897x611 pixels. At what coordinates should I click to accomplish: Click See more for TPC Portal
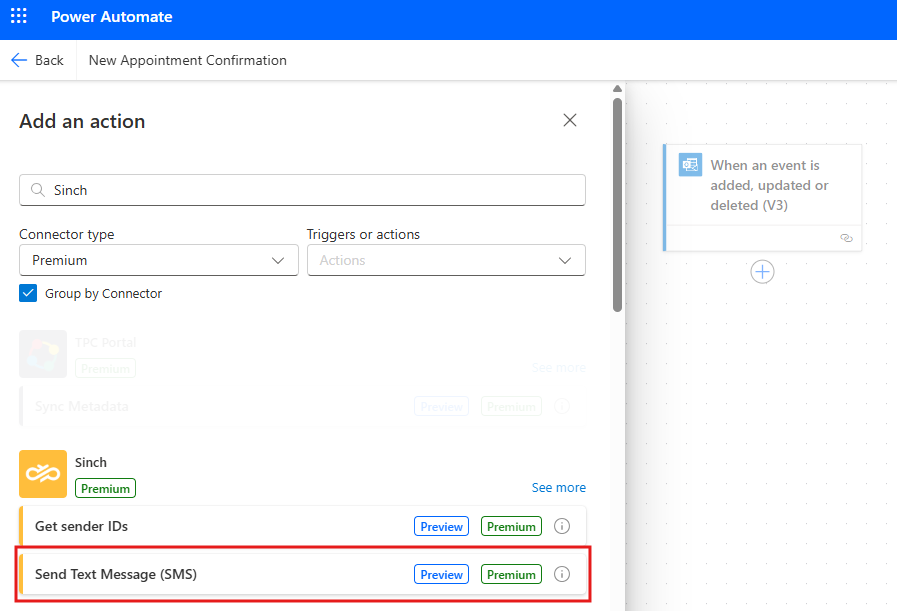pyautogui.click(x=558, y=367)
